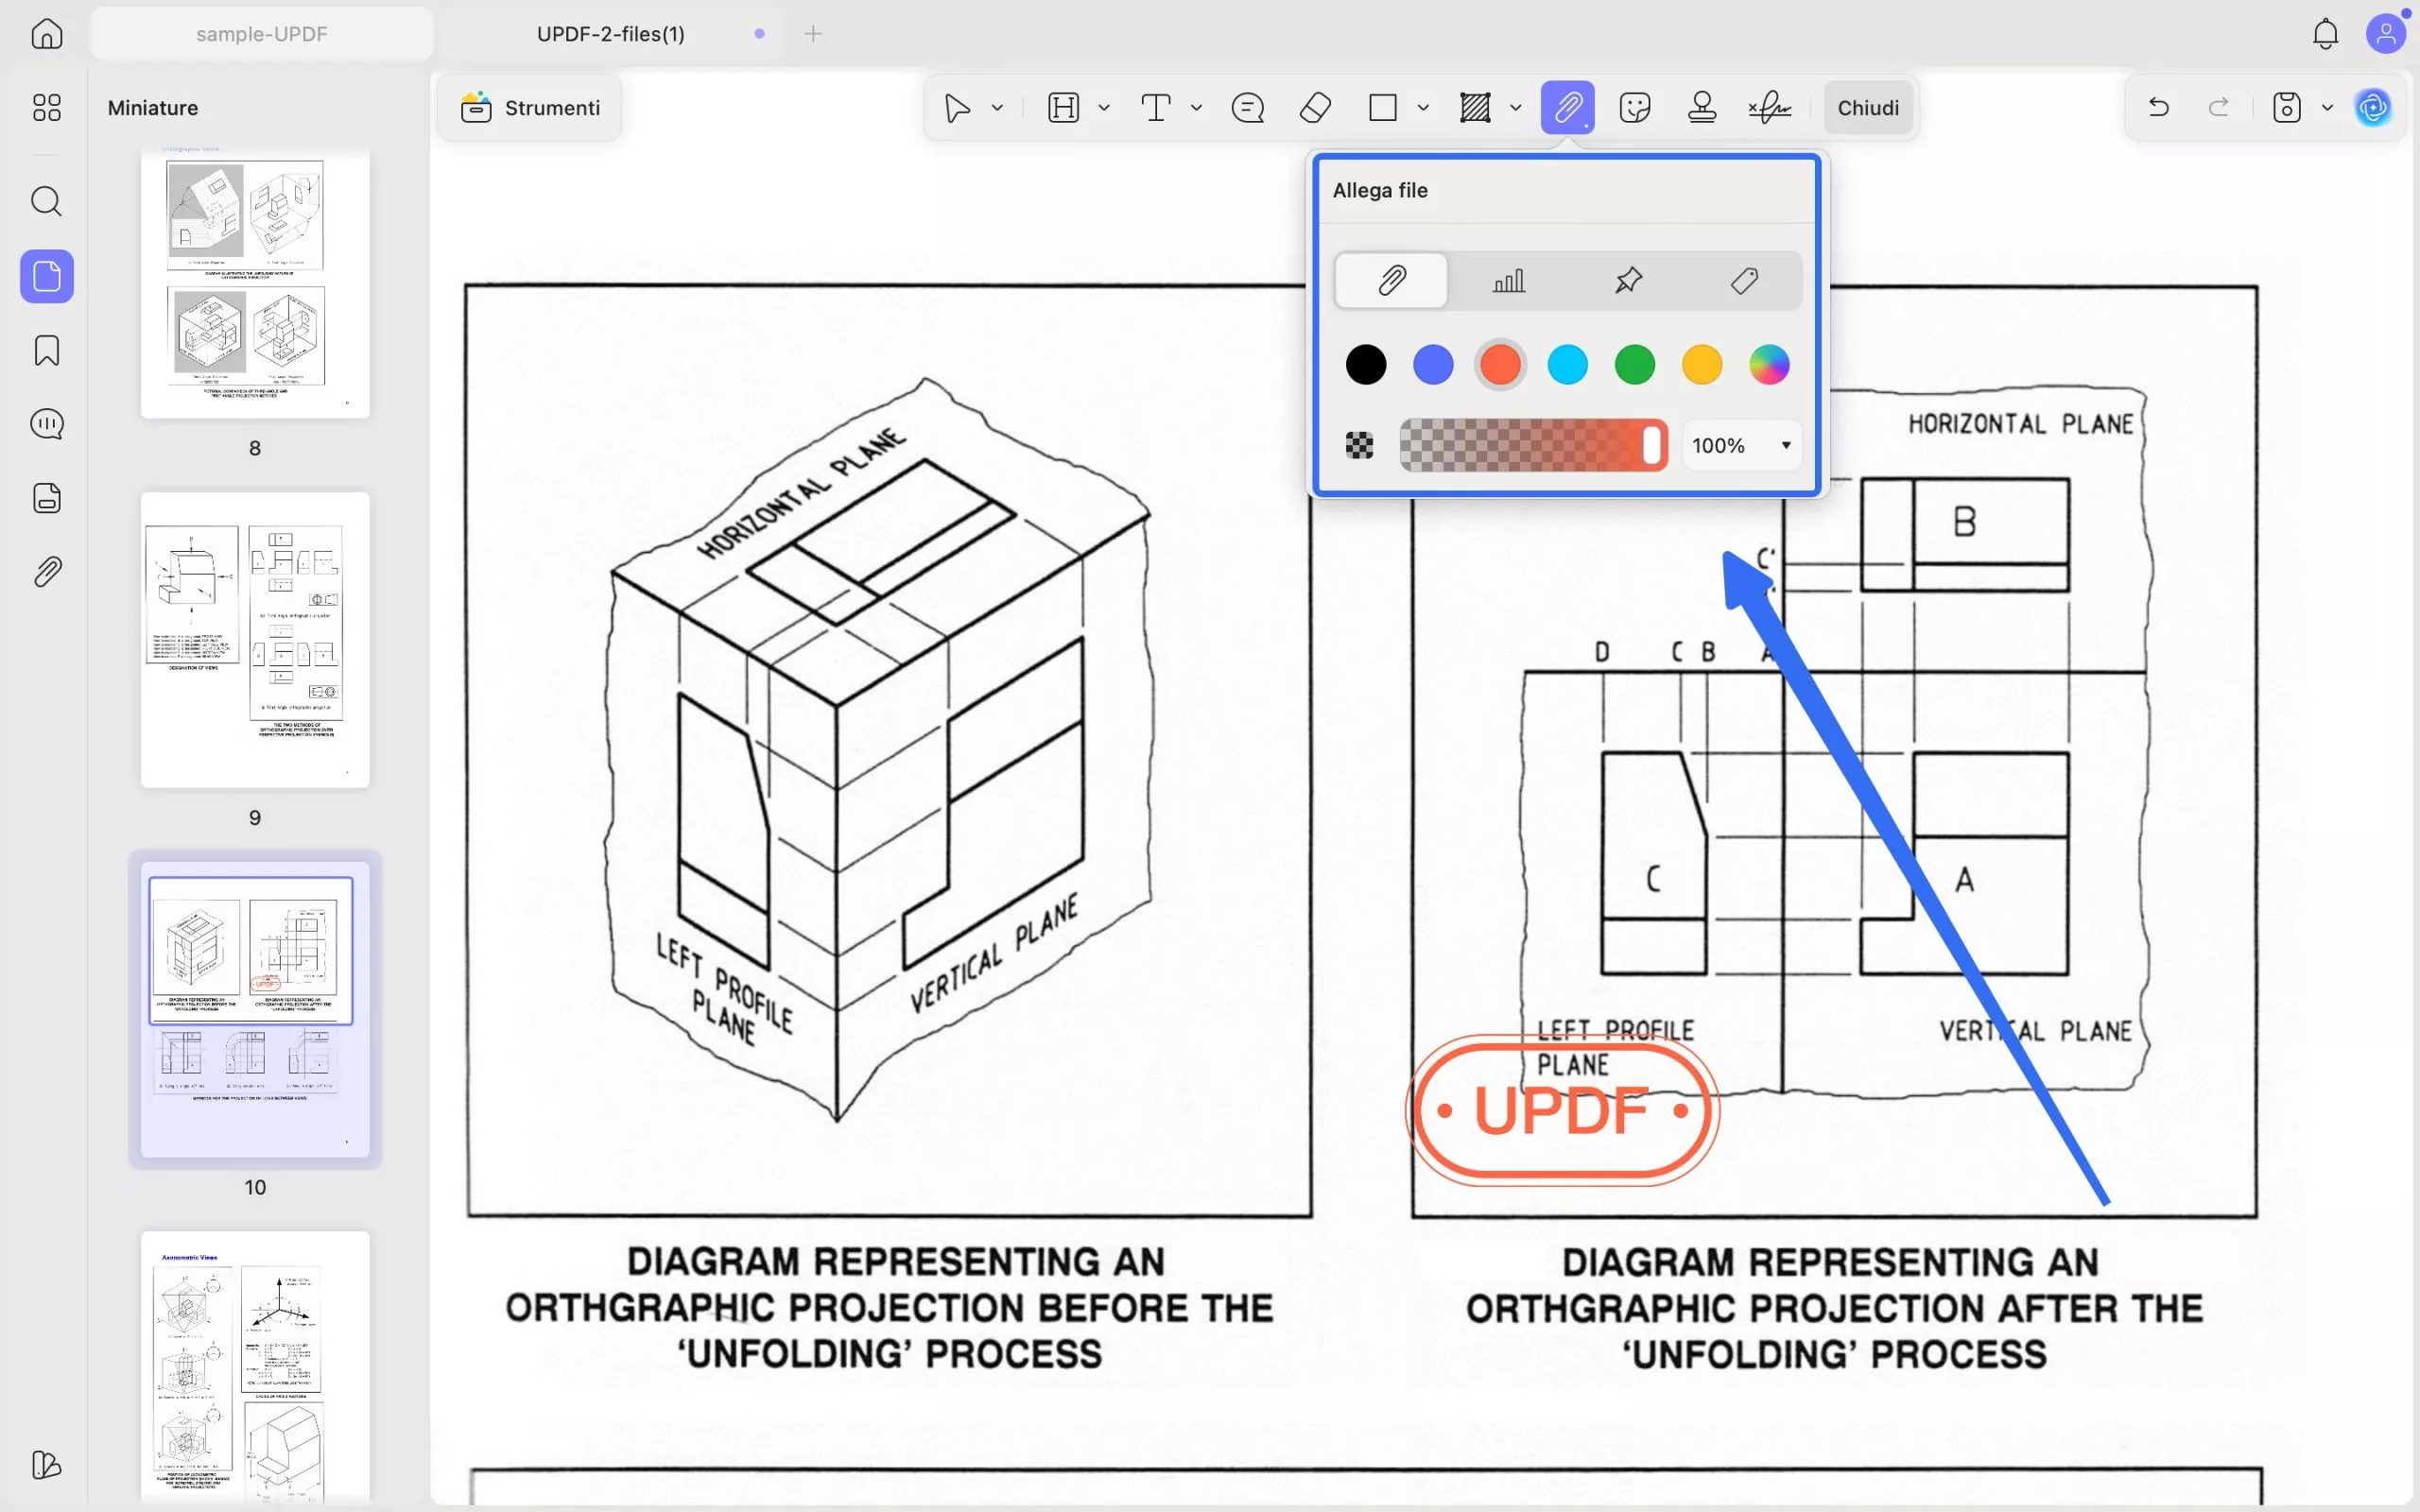Launch the UPDF AI assistant icon
2420x1512 pixels.
tap(2373, 108)
